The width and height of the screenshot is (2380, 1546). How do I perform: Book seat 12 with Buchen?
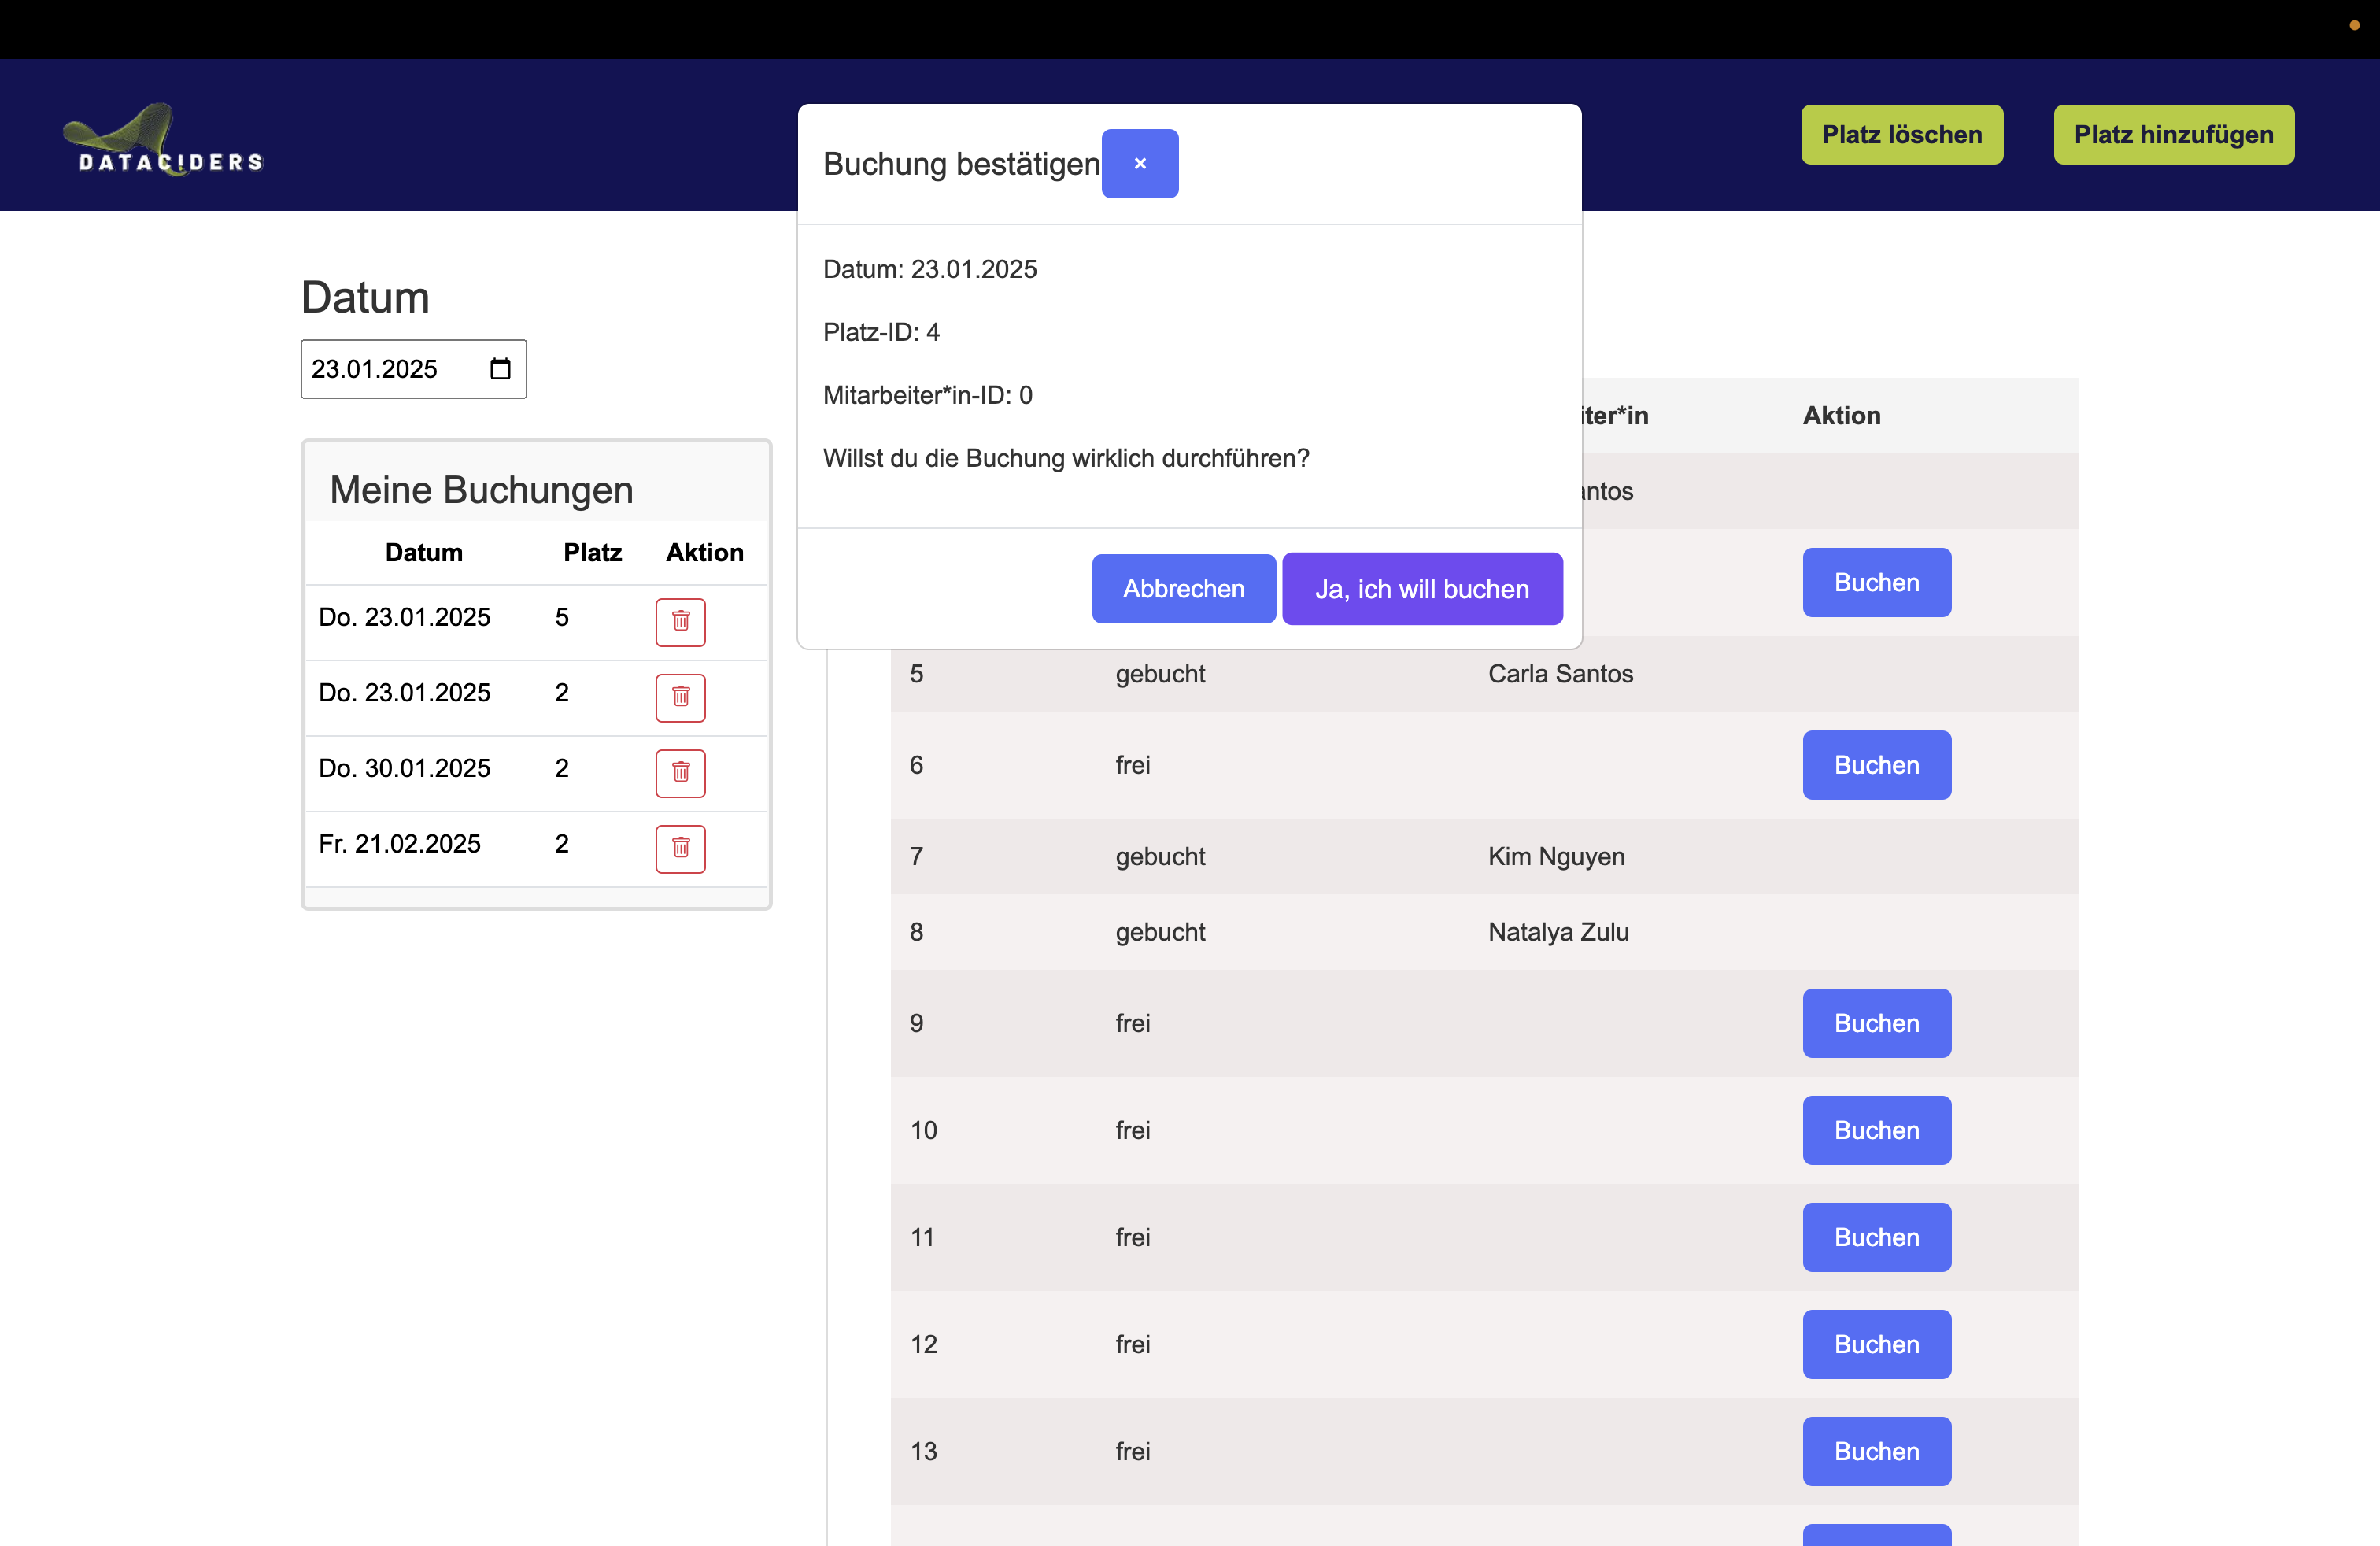(1877, 1344)
